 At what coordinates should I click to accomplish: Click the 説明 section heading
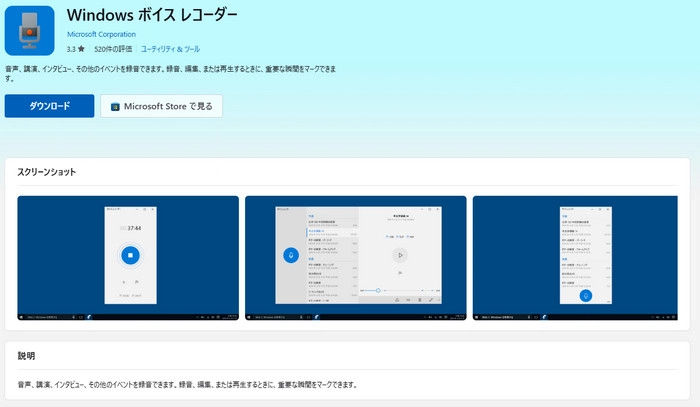pyautogui.click(x=26, y=356)
